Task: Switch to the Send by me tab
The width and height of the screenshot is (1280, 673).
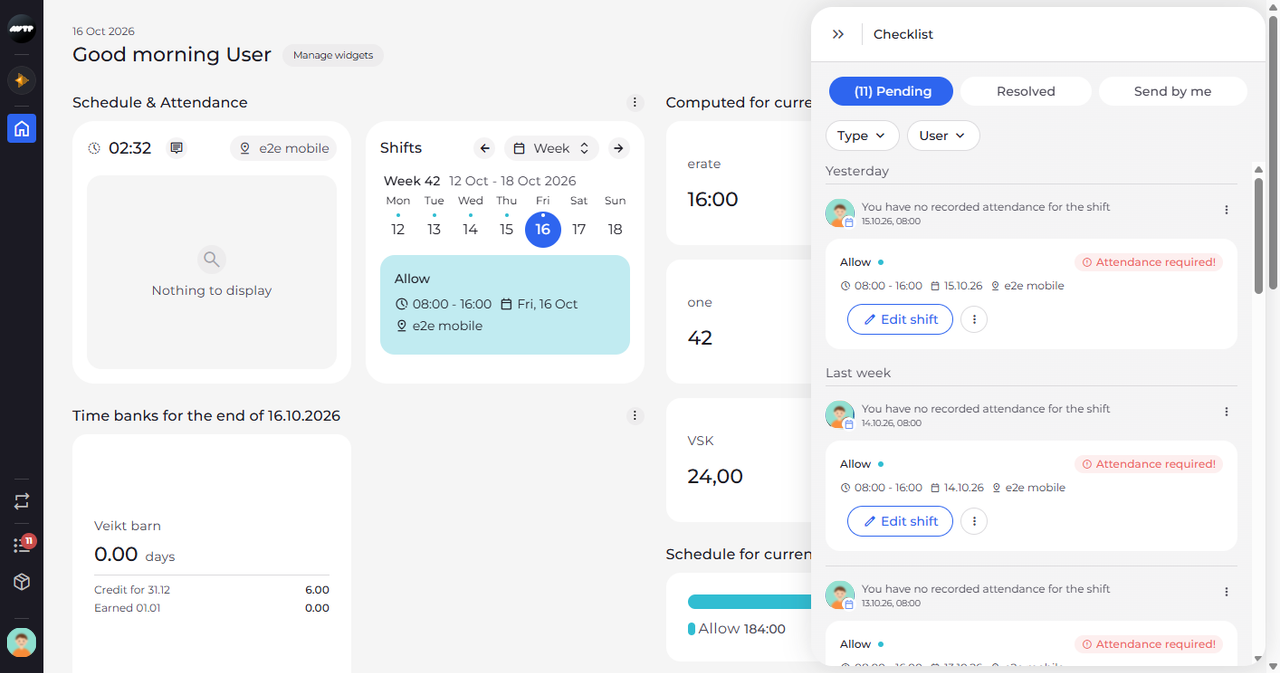Action: pyautogui.click(x=1173, y=91)
